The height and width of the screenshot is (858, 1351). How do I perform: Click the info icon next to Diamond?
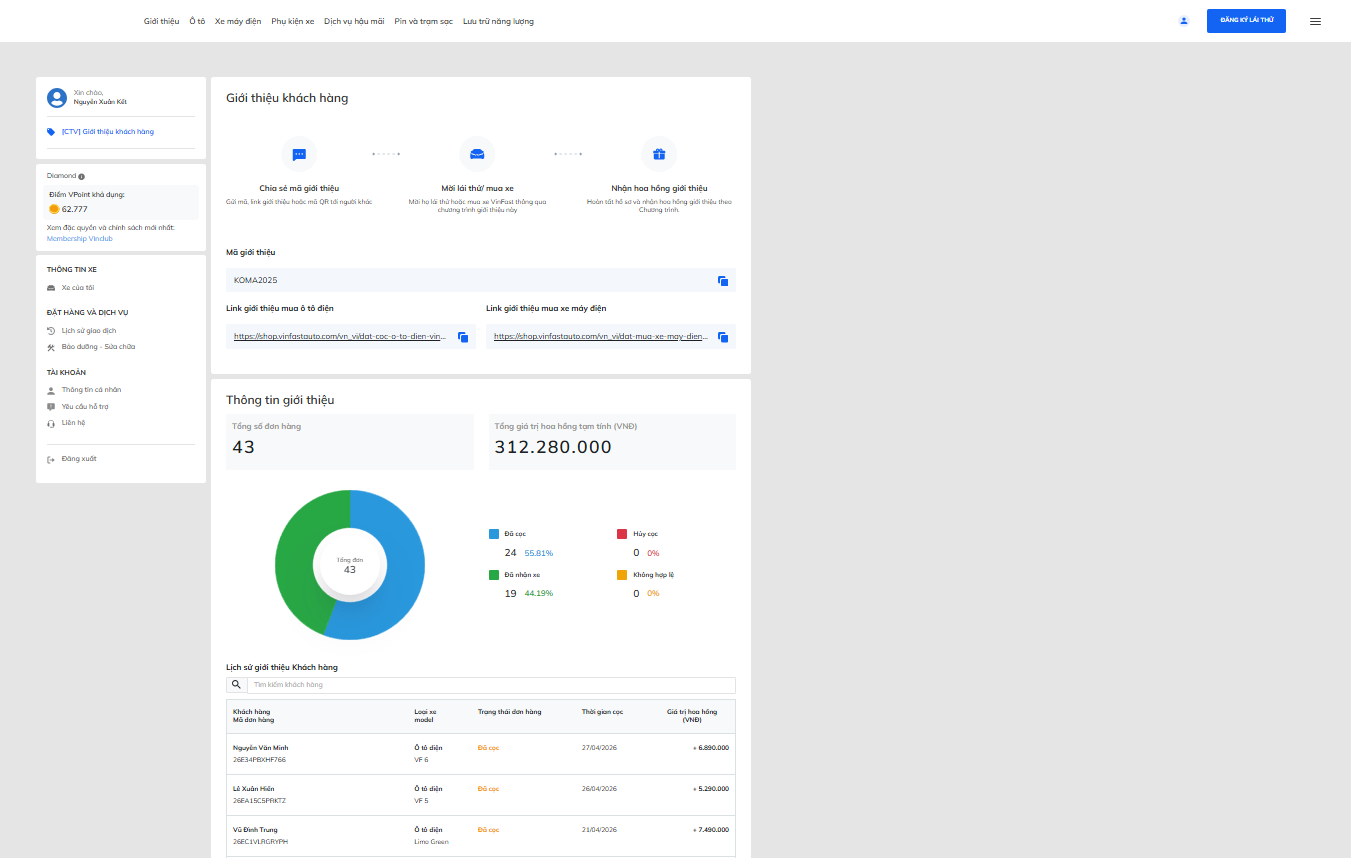point(81,176)
